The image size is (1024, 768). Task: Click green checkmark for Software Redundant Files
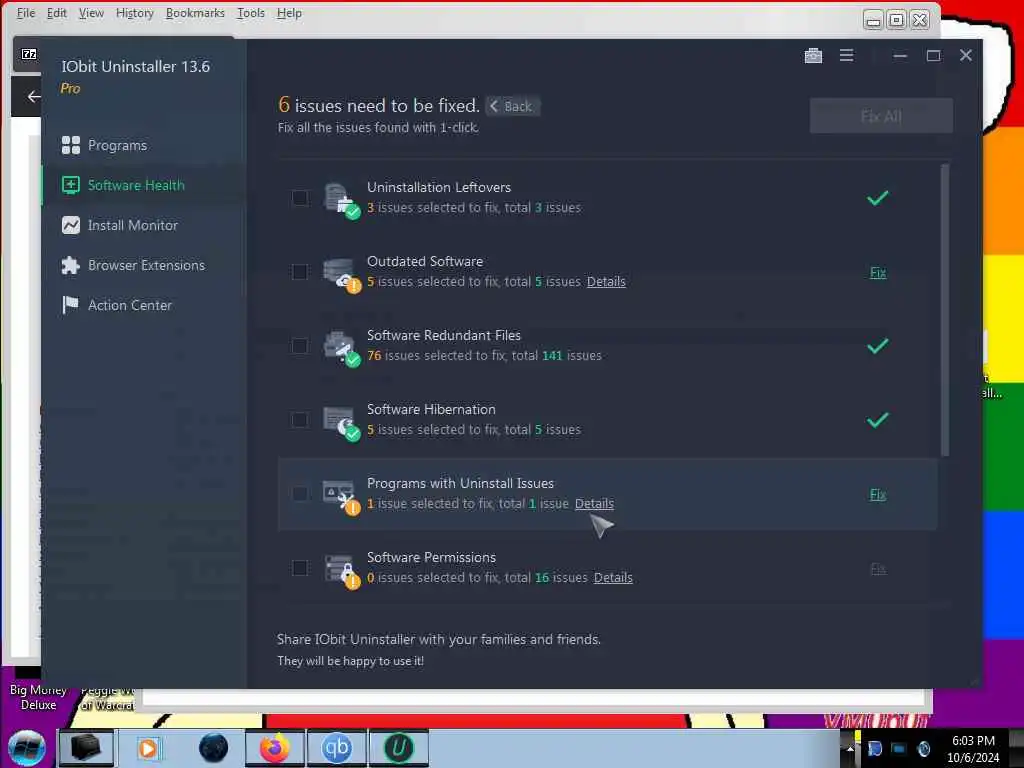click(x=877, y=345)
